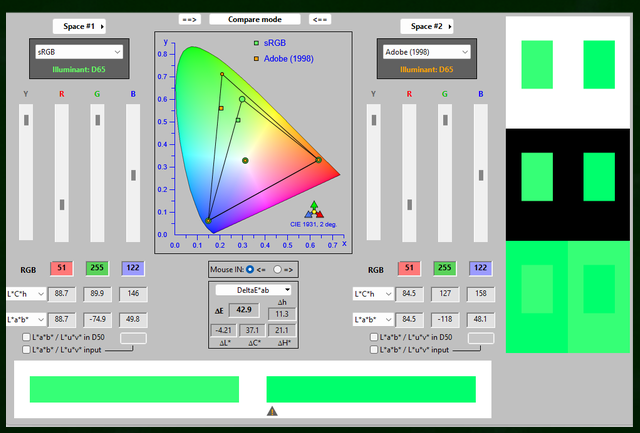Image resolution: width=640 pixels, height=433 pixels.
Task: Click the ΔC* value 37.1 field
Action: pos(252,331)
